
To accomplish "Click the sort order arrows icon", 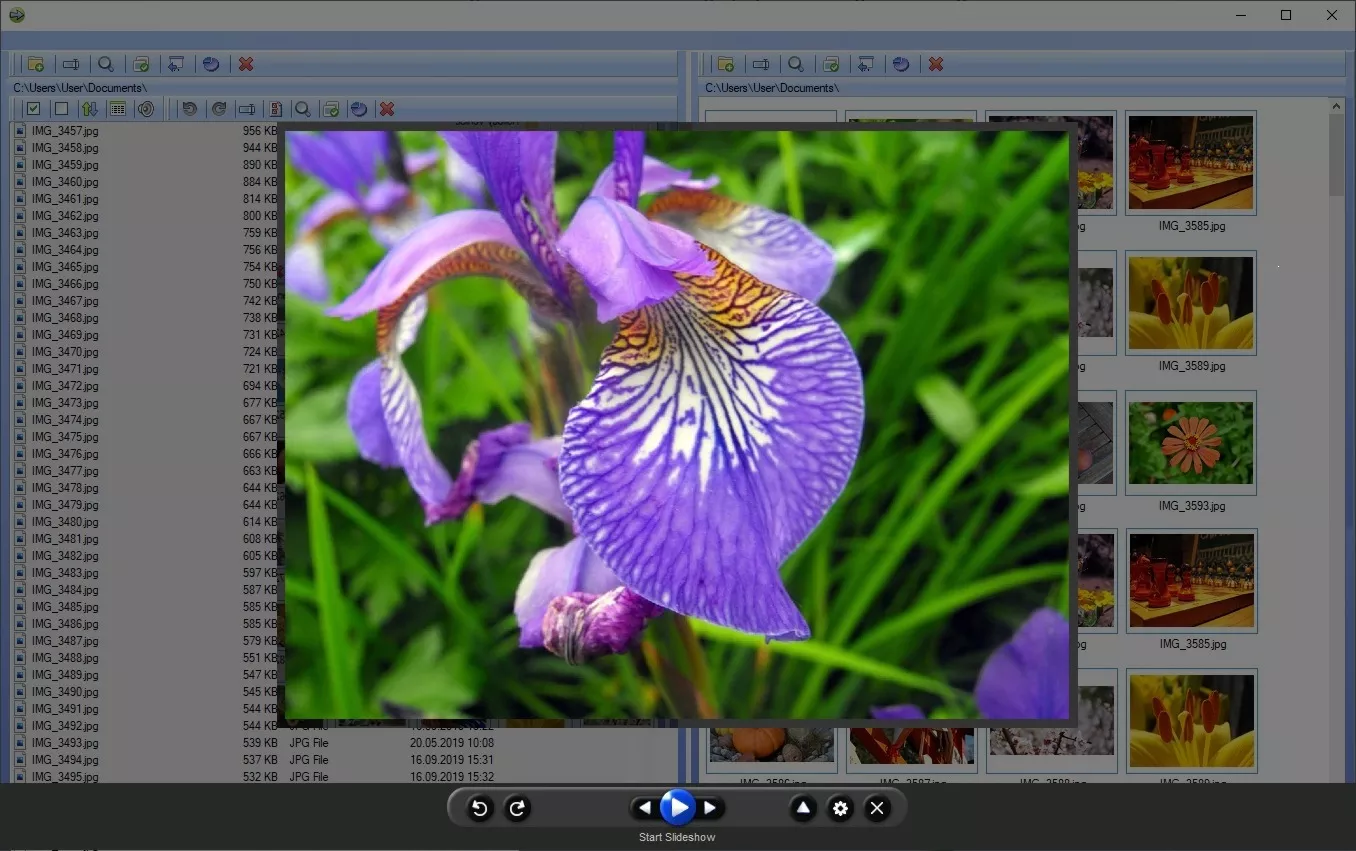I will coord(89,109).
